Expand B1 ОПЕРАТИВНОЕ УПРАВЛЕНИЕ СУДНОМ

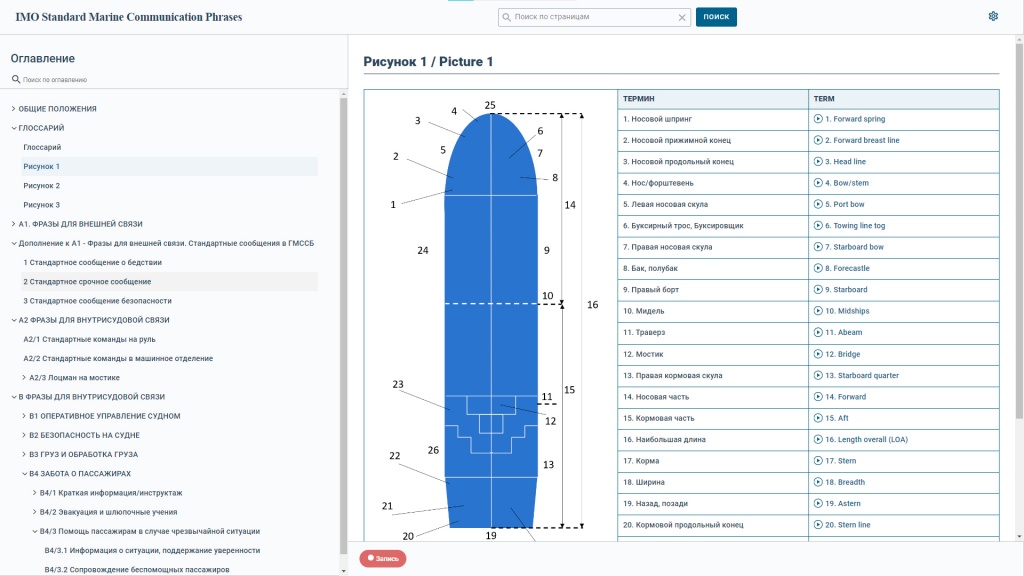24,416
